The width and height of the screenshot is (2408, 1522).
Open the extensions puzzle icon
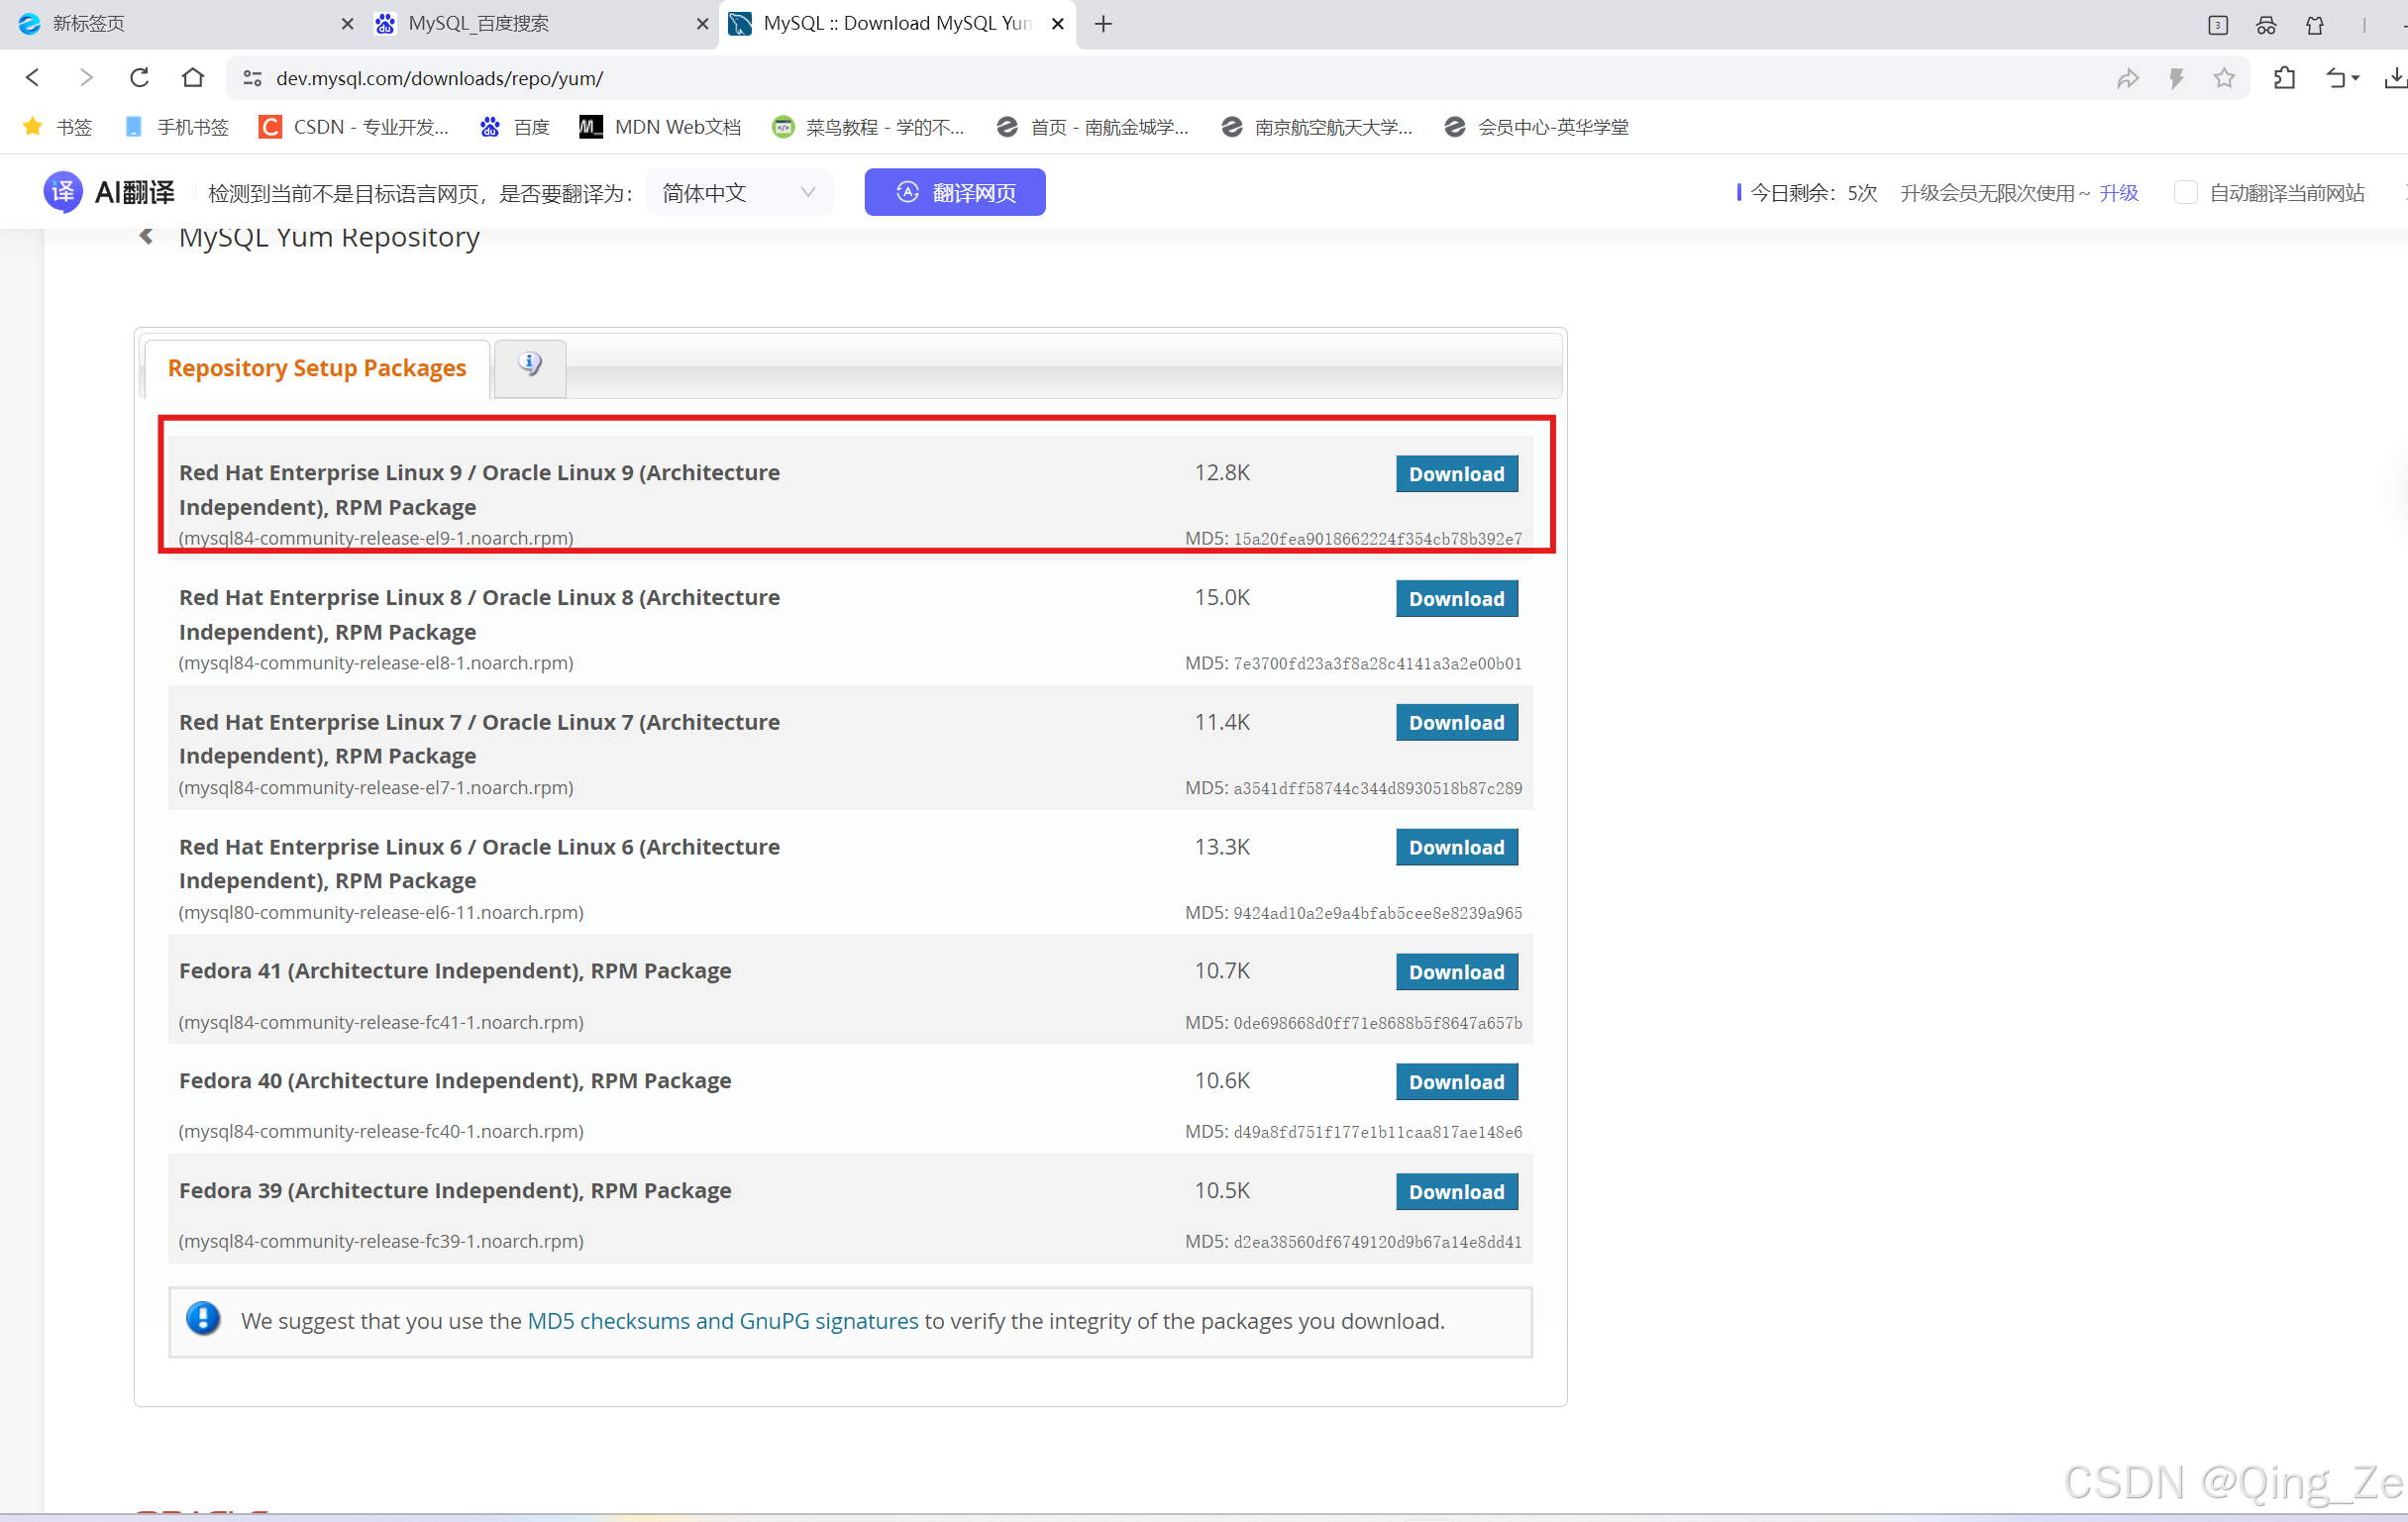point(2284,78)
